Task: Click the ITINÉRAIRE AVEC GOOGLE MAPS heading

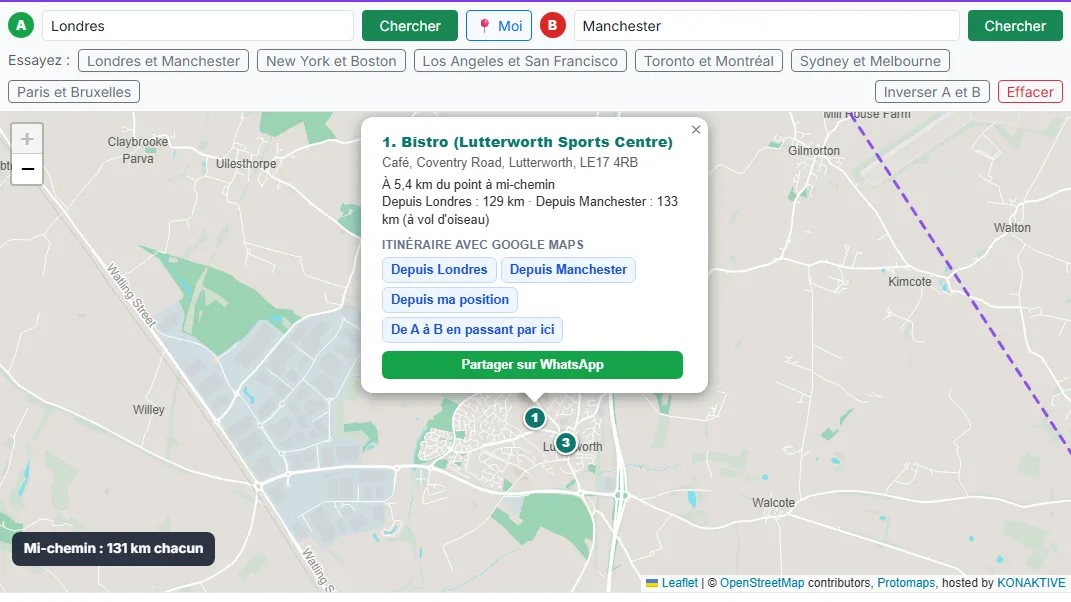Action: (482, 245)
